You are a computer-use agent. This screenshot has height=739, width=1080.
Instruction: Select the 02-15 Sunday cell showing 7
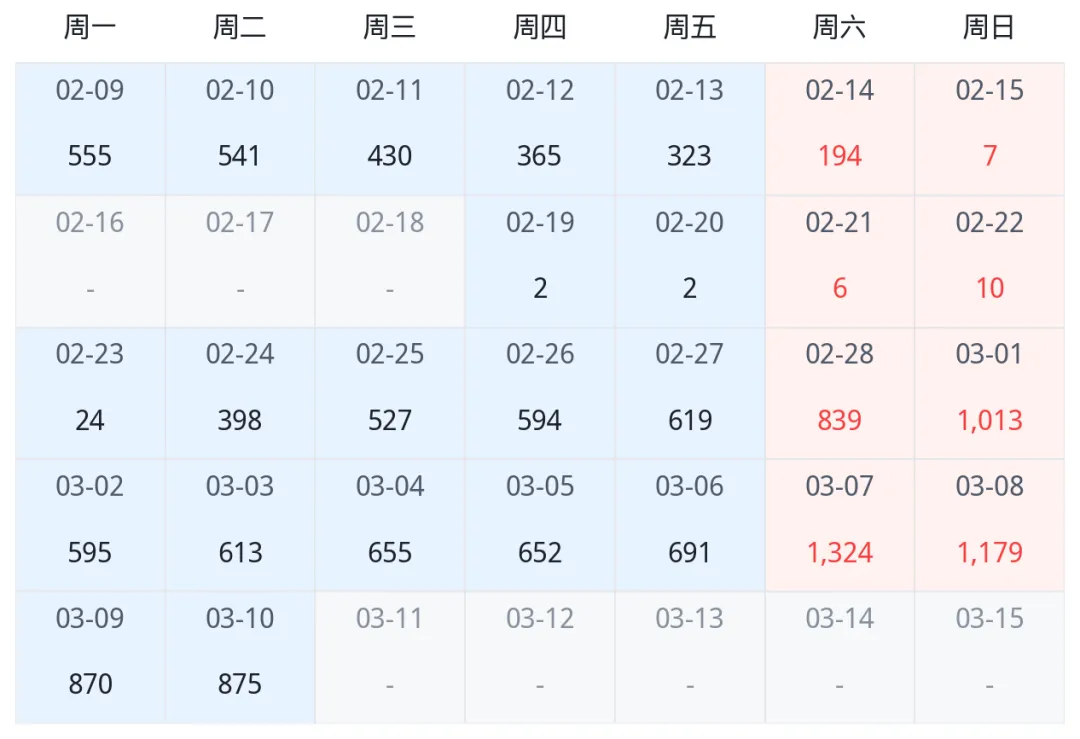pos(990,129)
